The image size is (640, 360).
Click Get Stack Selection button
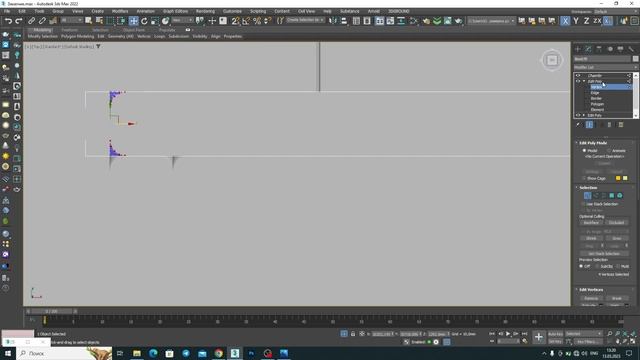(604, 254)
